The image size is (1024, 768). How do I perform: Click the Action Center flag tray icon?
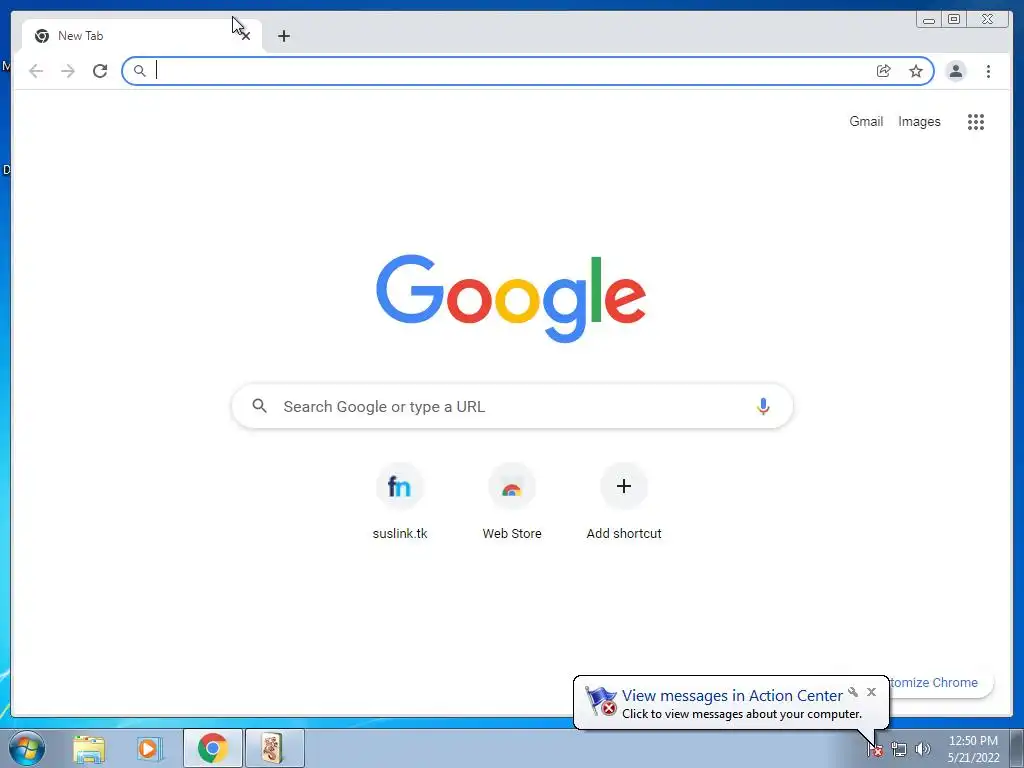tap(875, 750)
